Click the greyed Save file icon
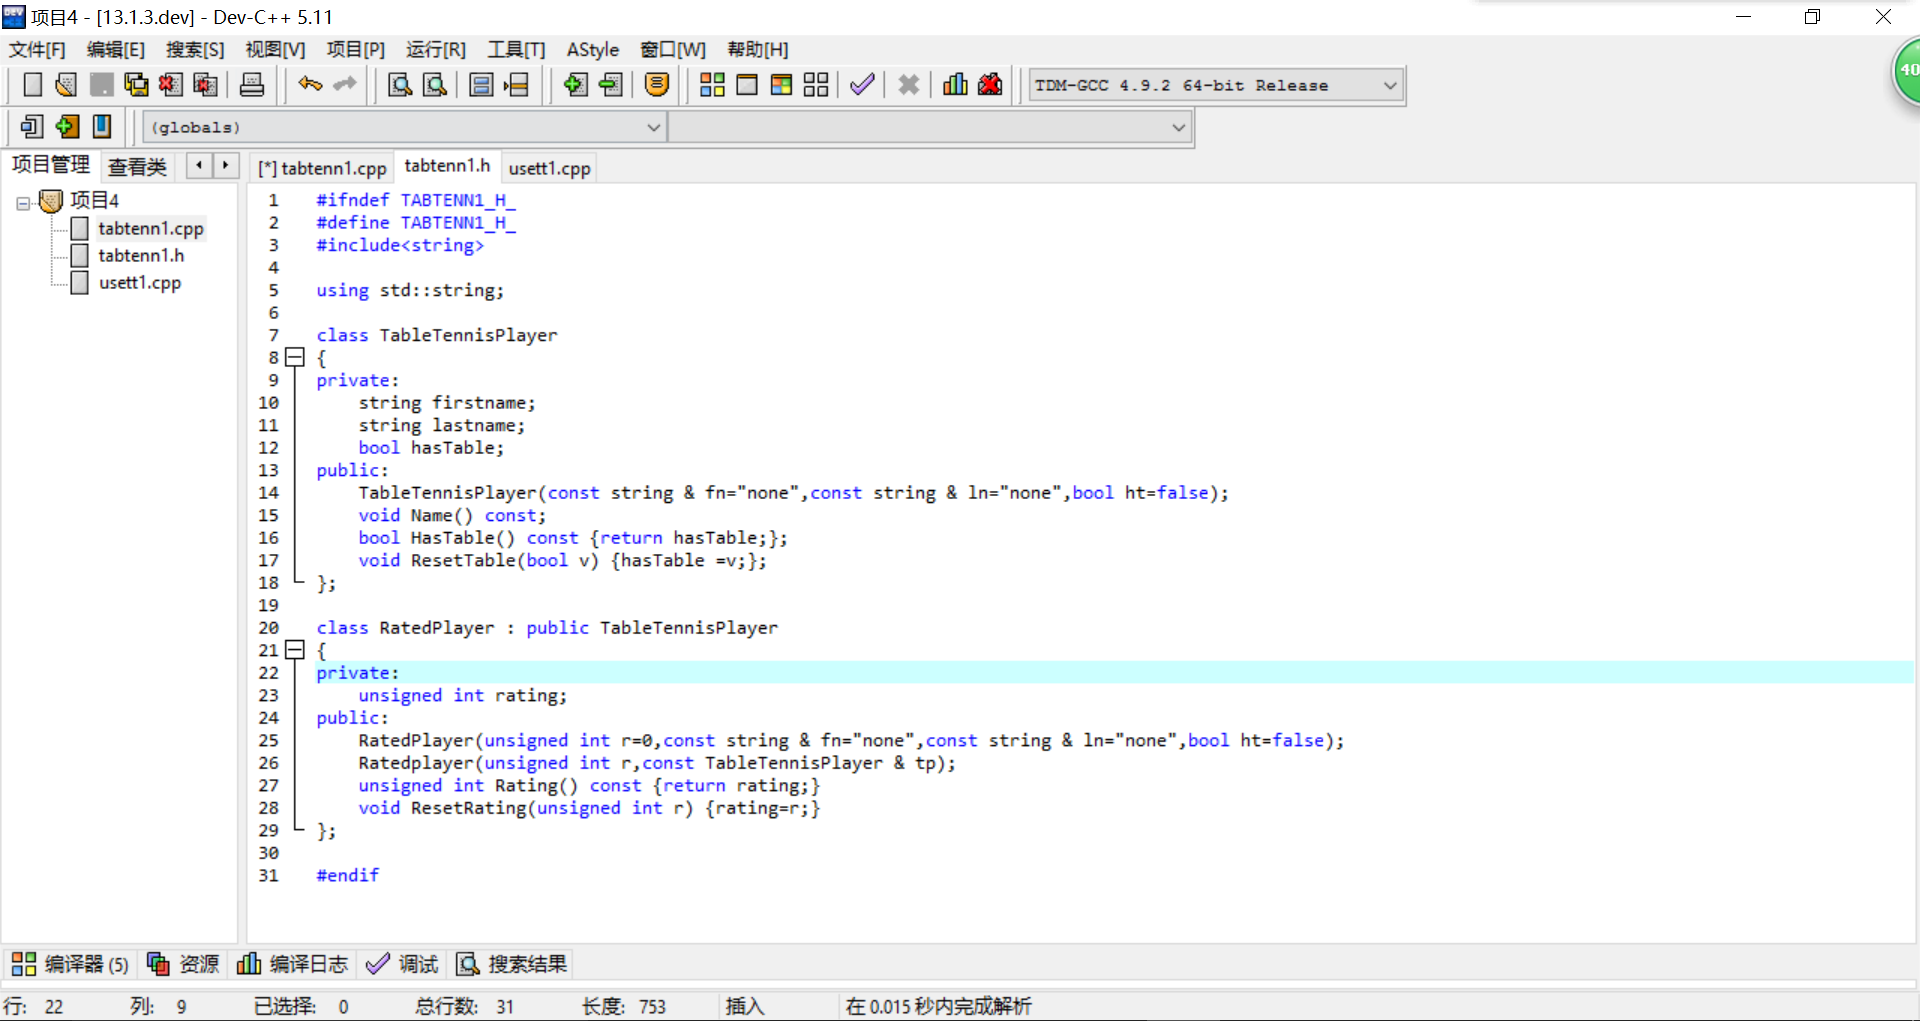Viewport: 1920px width, 1021px height. (x=101, y=85)
